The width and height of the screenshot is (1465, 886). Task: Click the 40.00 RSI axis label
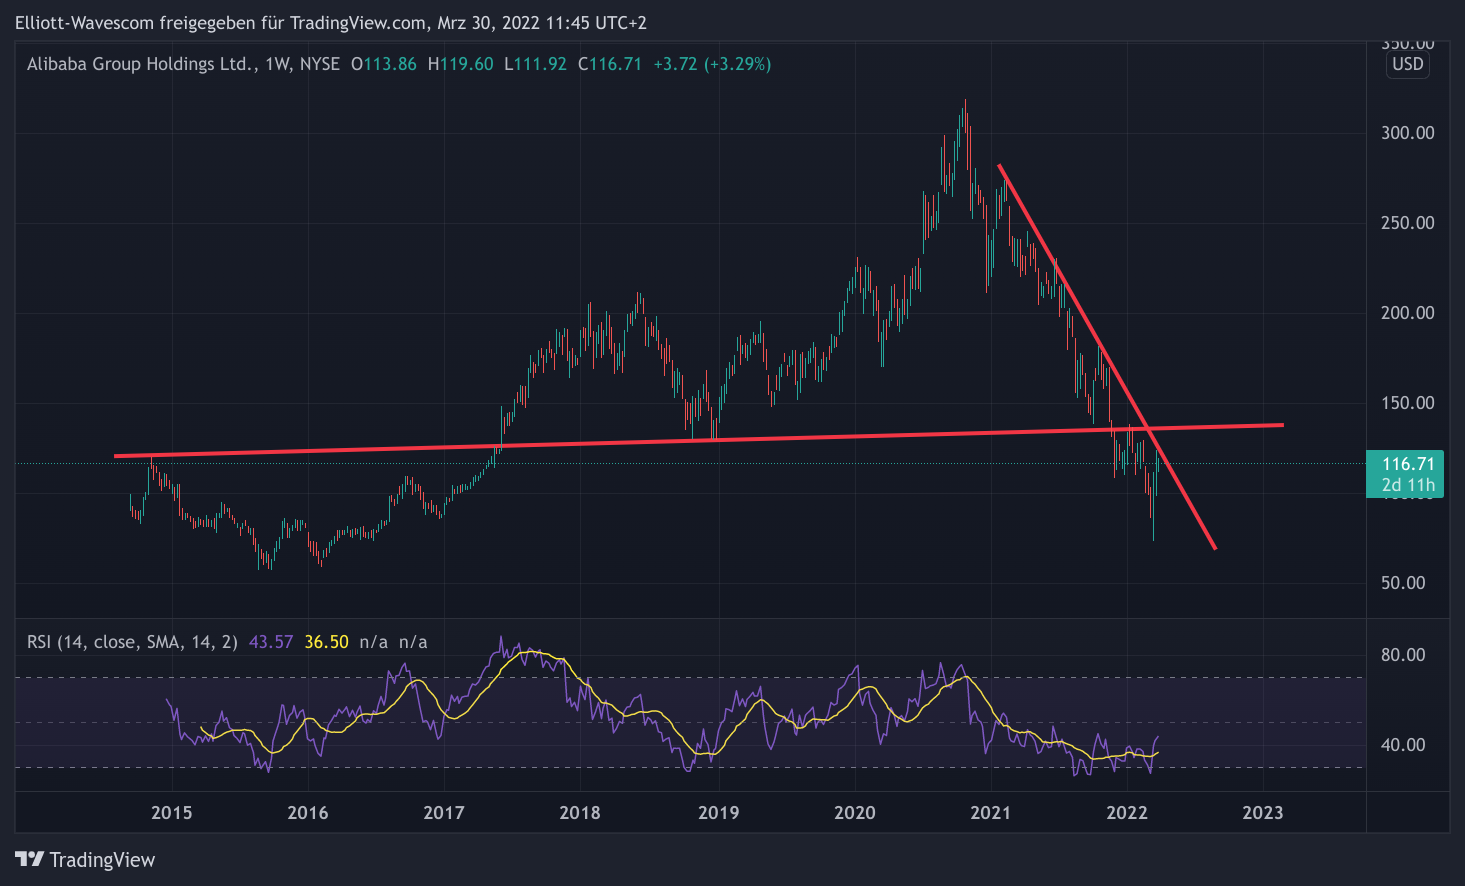click(x=1403, y=745)
